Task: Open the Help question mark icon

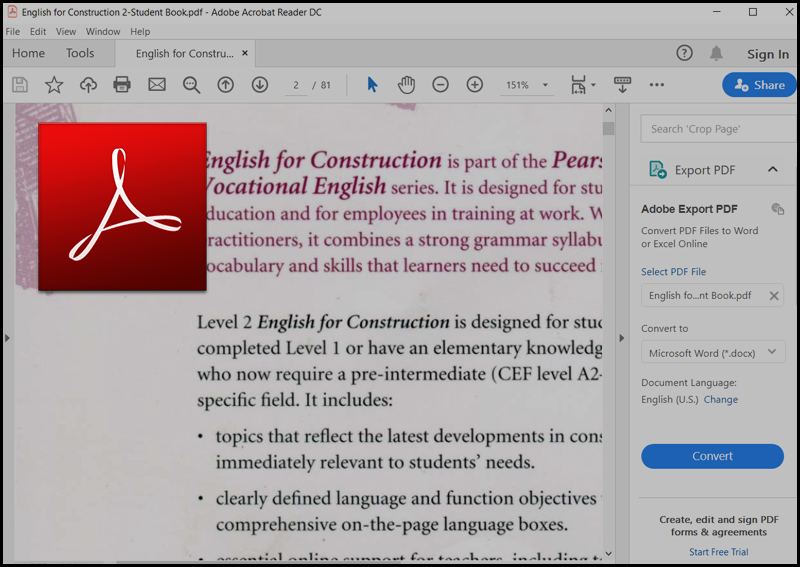Action: tap(684, 53)
